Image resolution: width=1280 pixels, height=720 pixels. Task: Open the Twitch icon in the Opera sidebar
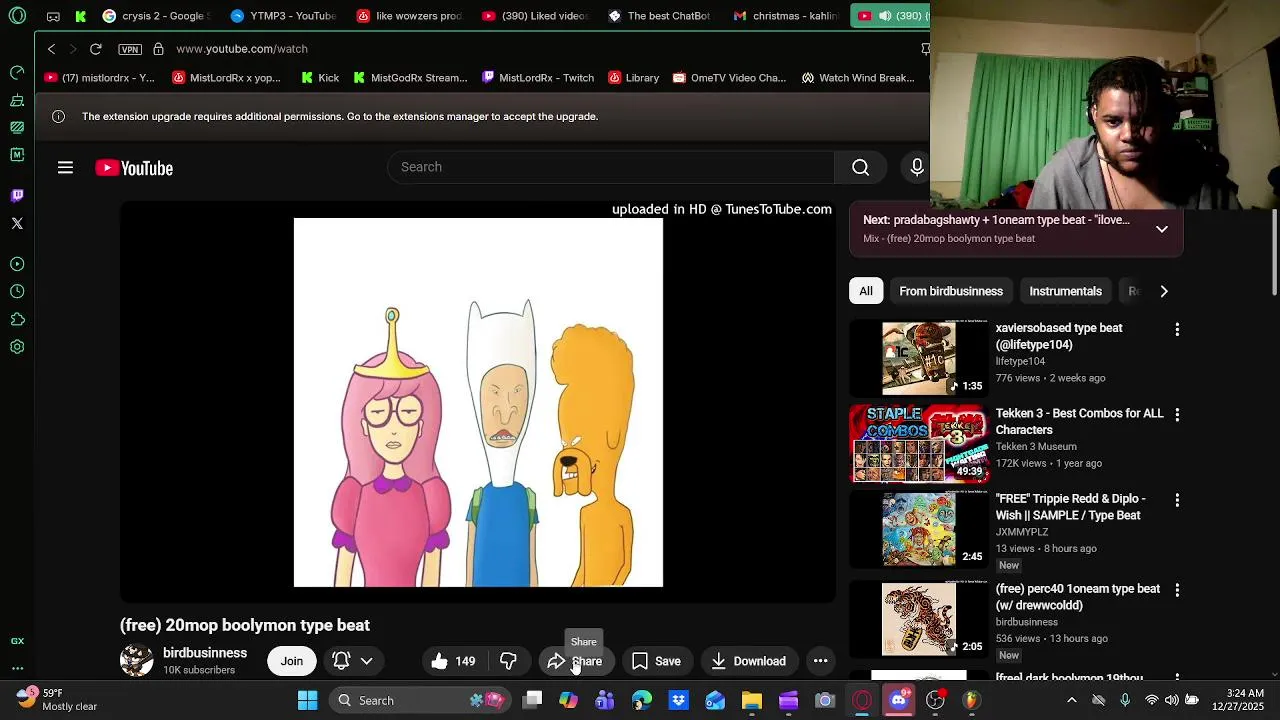coord(17,195)
